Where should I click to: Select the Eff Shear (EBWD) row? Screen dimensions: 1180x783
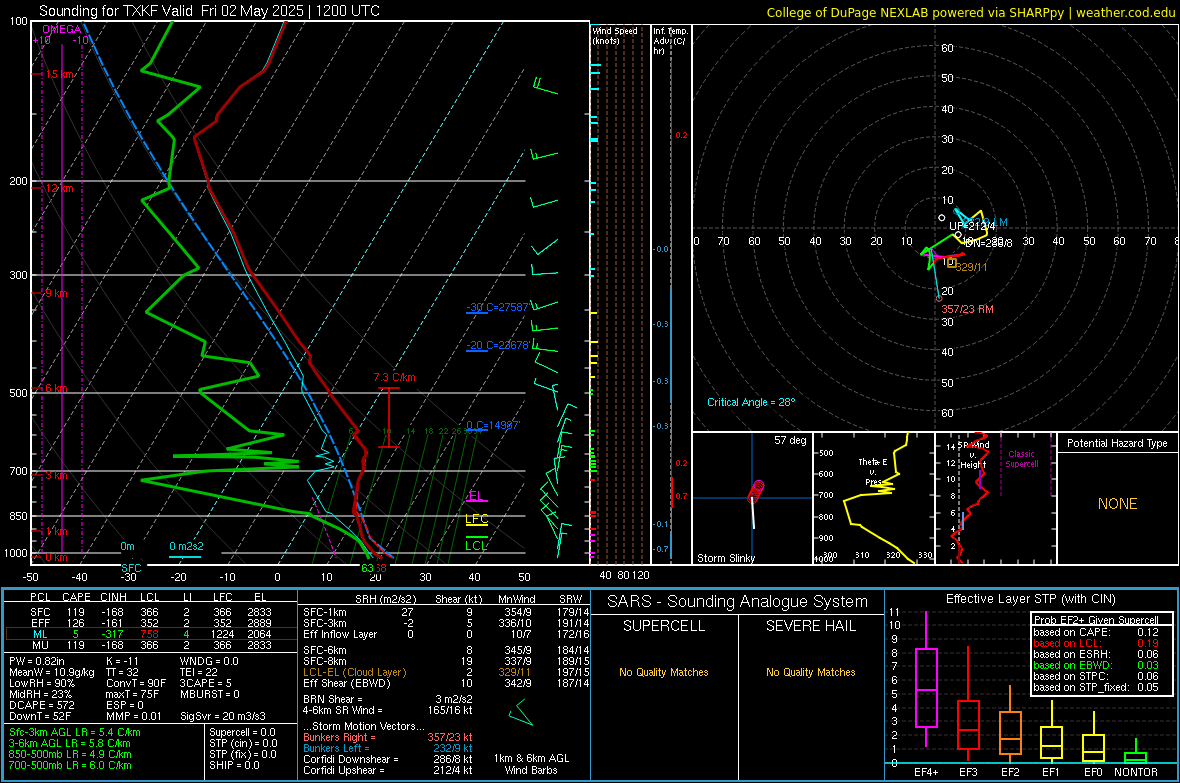(446, 684)
